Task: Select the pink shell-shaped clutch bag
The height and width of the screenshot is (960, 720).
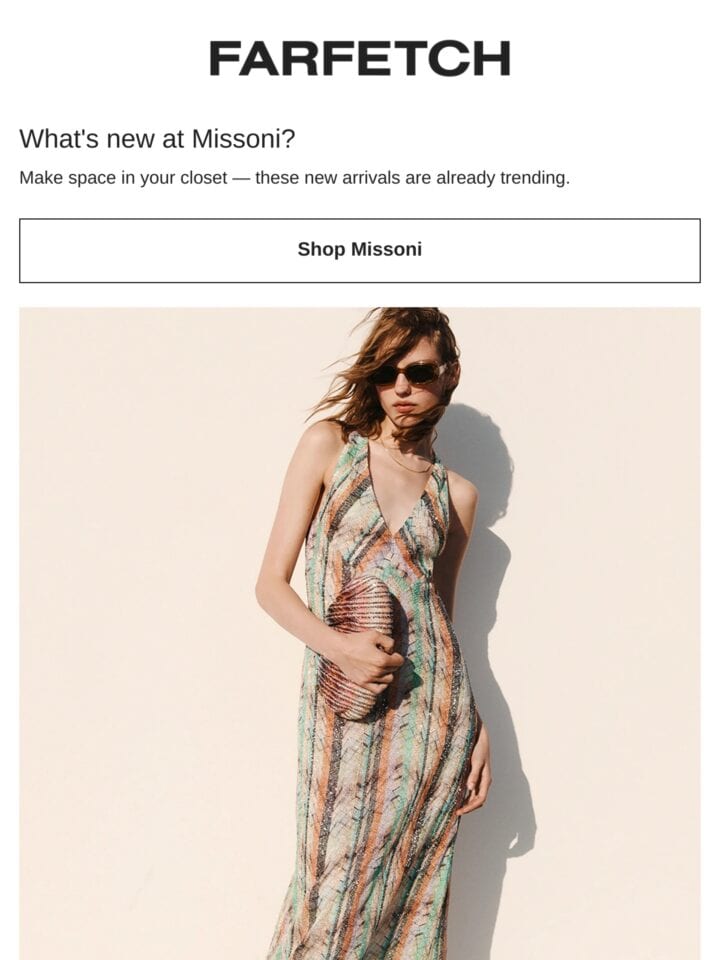Action: tap(362, 647)
